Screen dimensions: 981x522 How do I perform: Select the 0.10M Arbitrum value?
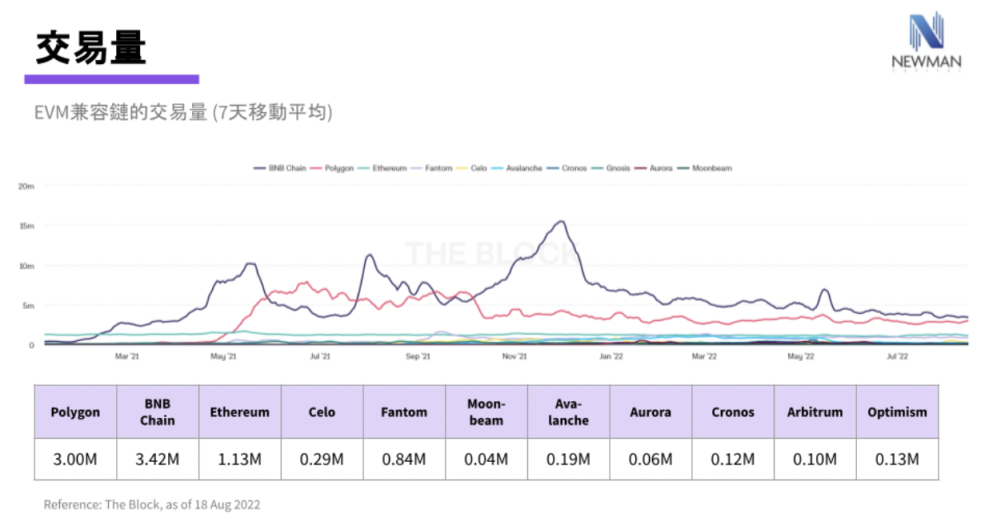(815, 459)
